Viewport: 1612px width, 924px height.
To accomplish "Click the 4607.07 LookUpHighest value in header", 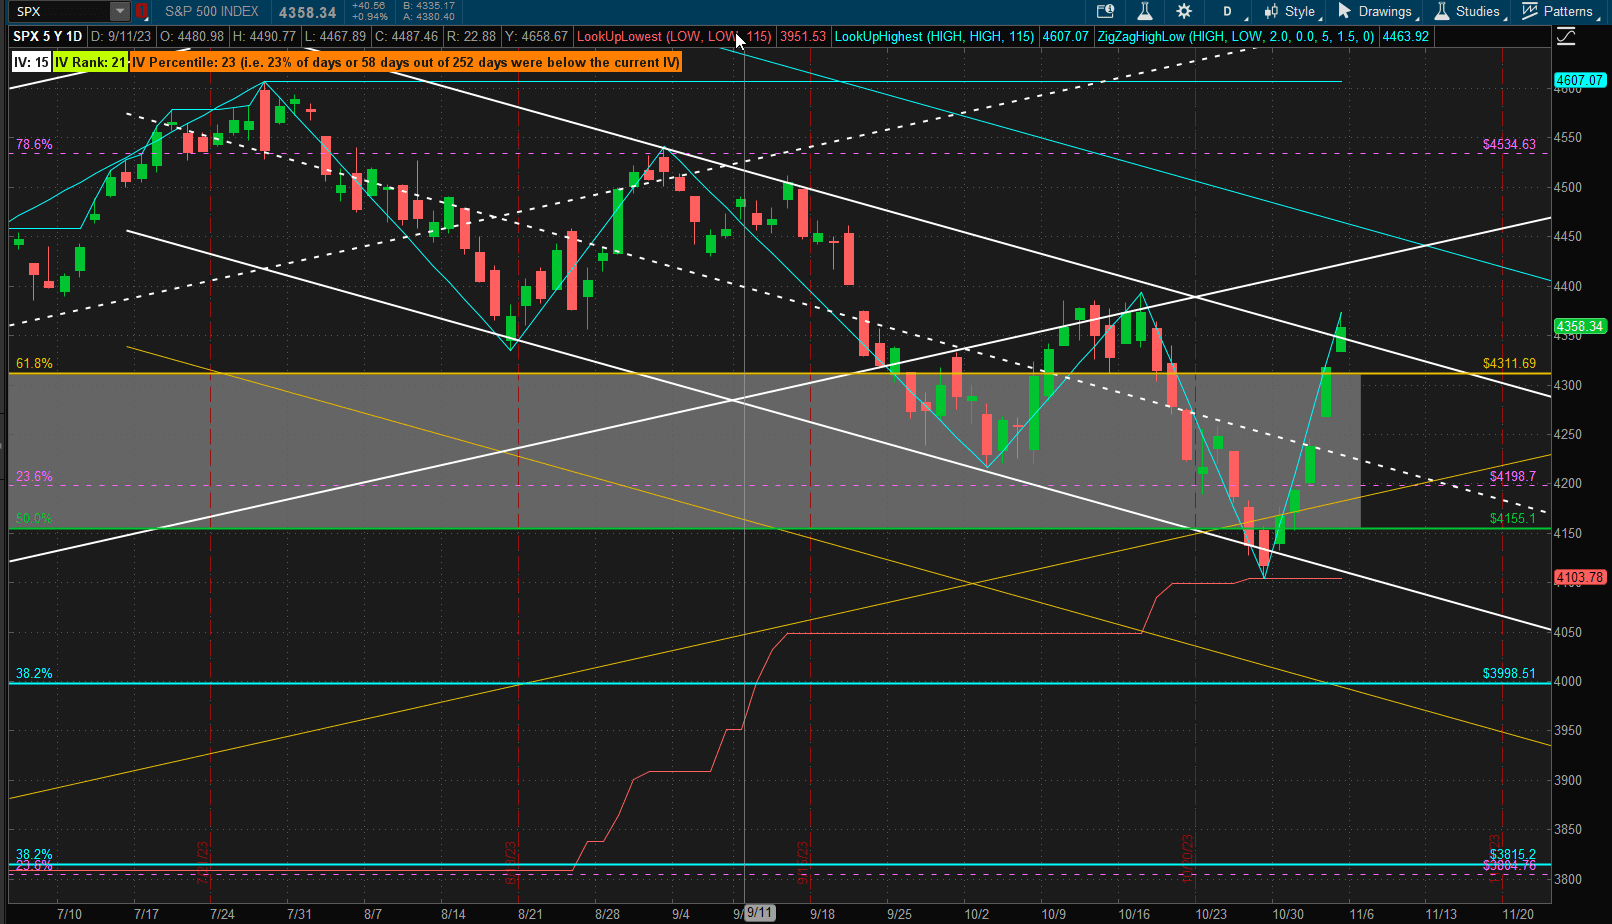I will 1066,36.
